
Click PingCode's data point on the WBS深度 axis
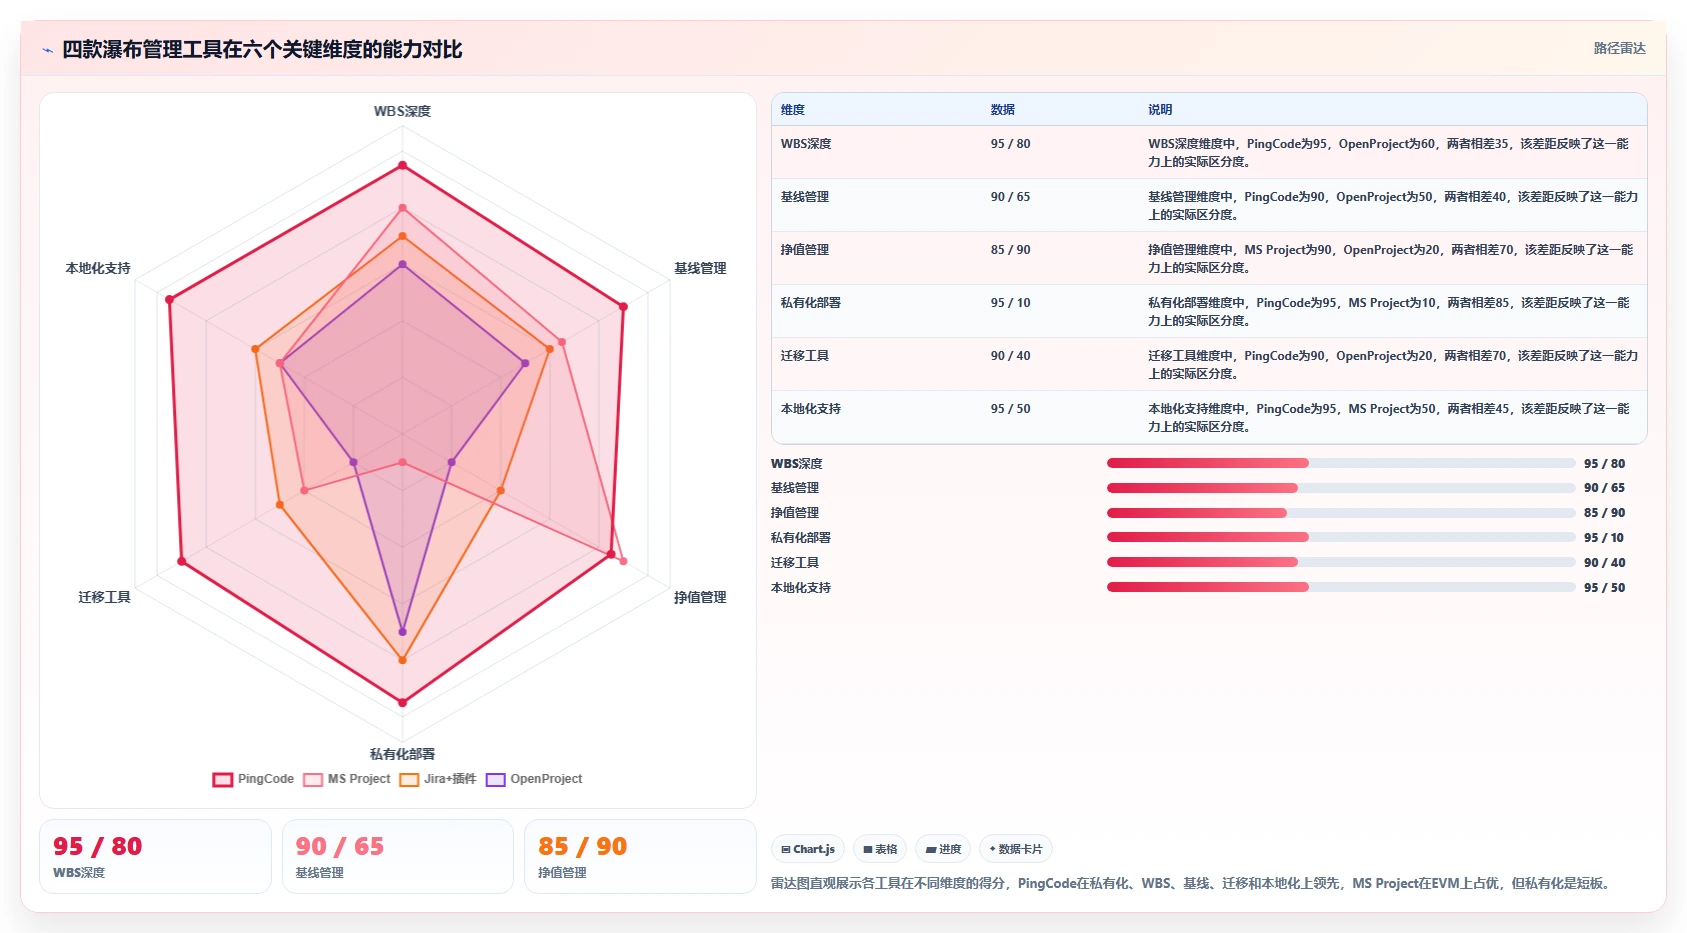point(403,166)
